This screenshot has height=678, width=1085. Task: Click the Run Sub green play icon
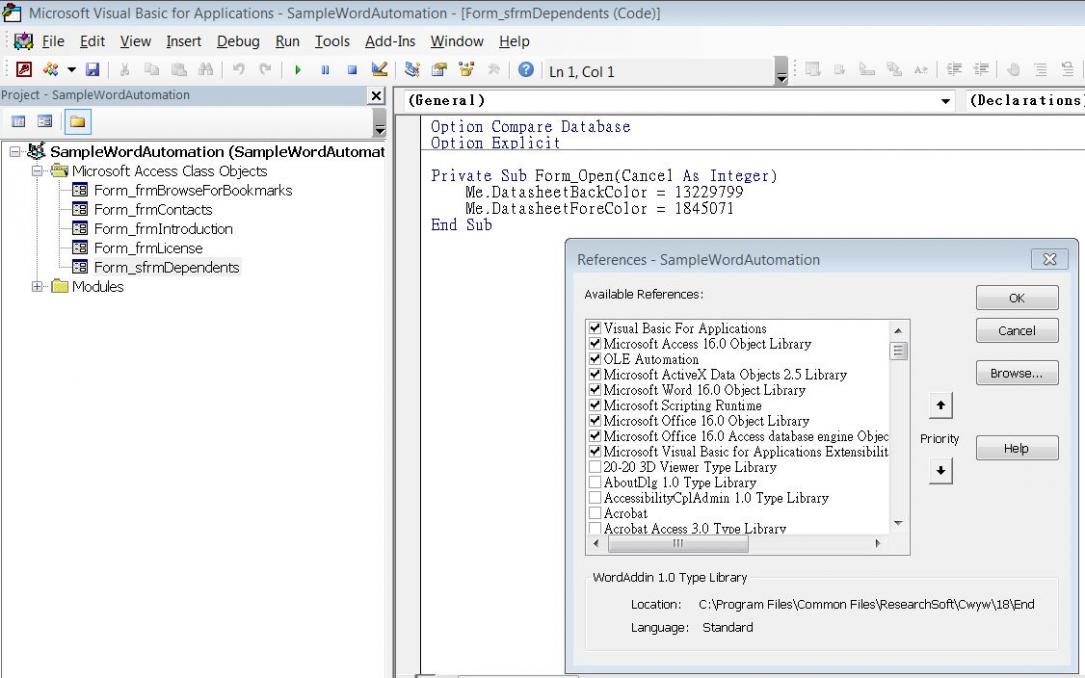pos(297,71)
